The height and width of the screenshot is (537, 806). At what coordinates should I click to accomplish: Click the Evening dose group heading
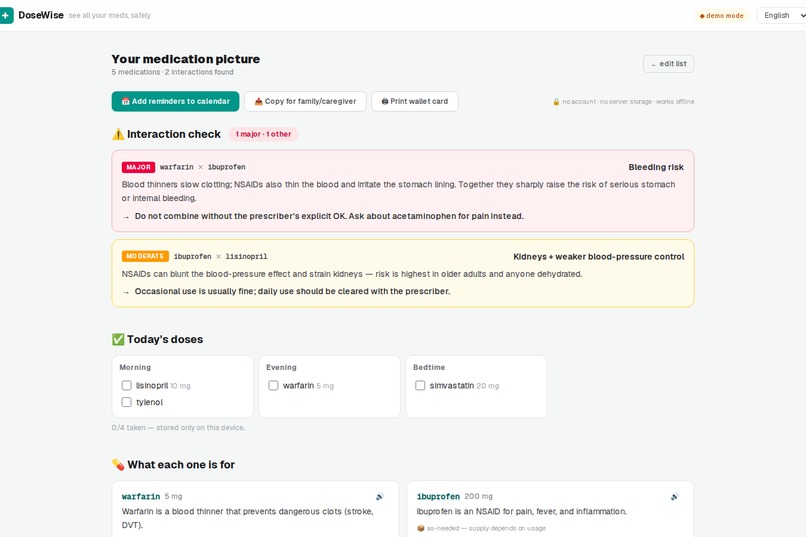pos(281,367)
